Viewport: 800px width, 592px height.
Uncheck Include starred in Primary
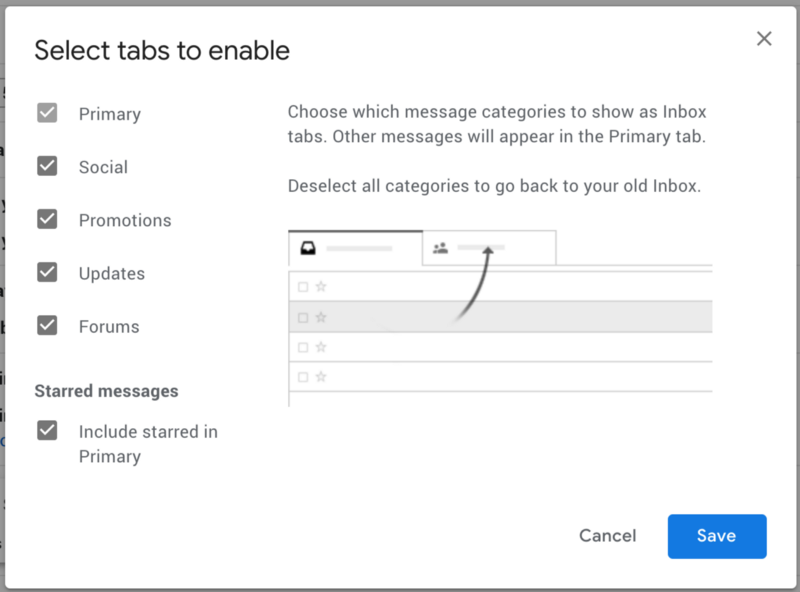(x=47, y=431)
